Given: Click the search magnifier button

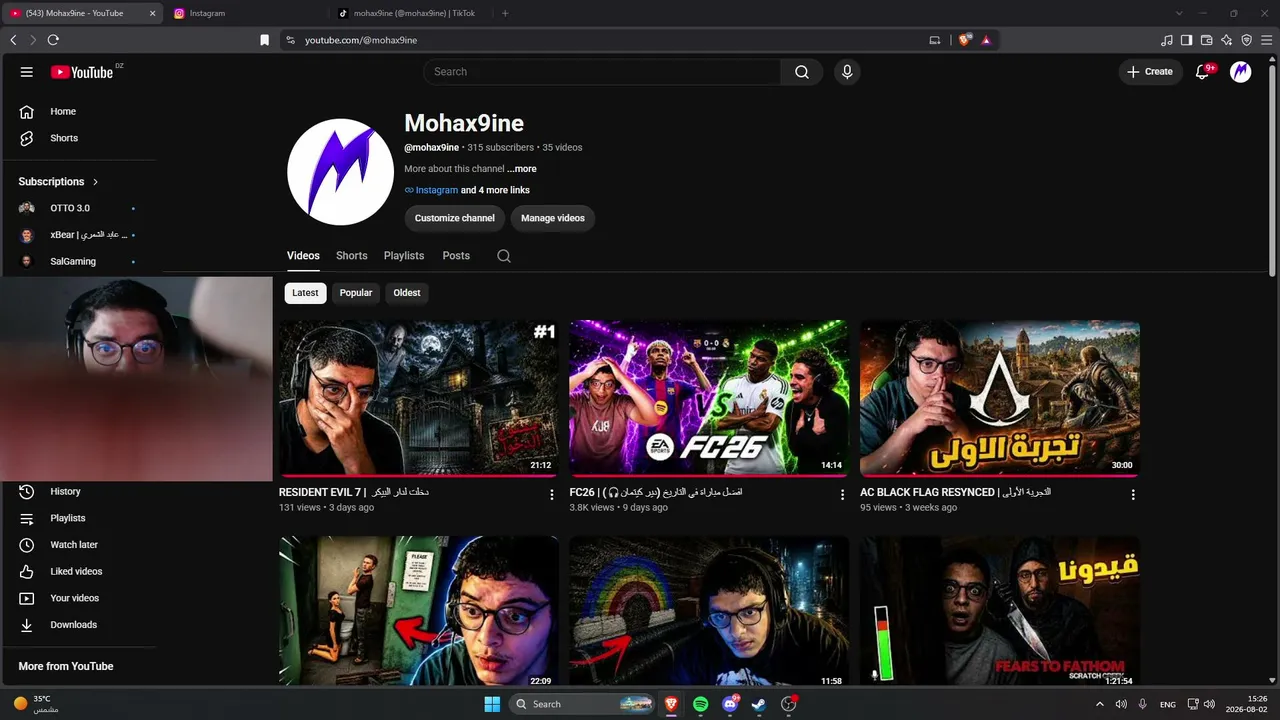Looking at the screenshot, I should point(802,72).
